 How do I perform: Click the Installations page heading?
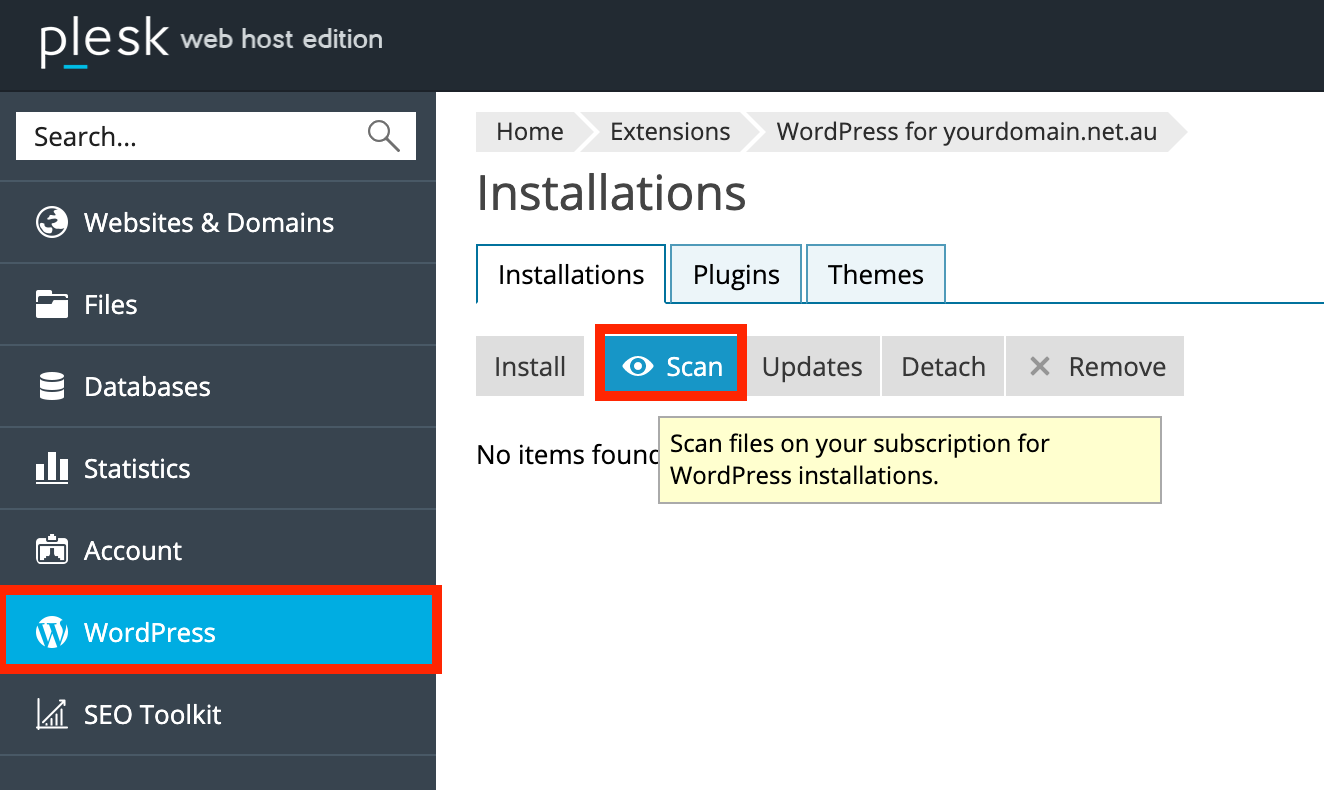[x=611, y=193]
